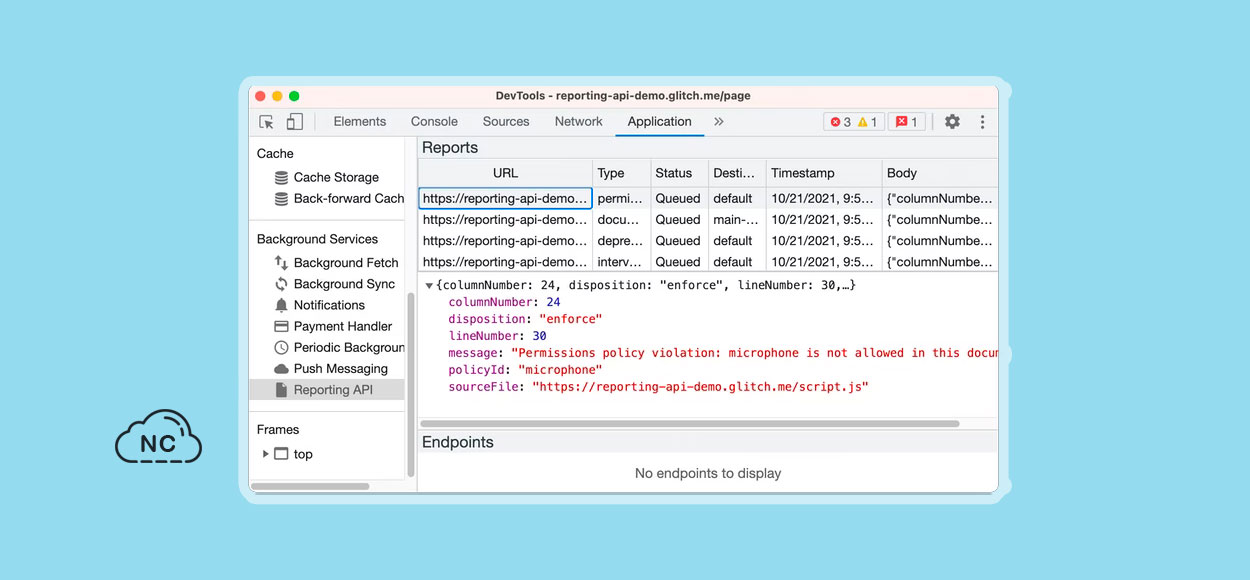The image size is (1250, 580).
Task: Select the 'depre...' type cell
Action: point(622,240)
